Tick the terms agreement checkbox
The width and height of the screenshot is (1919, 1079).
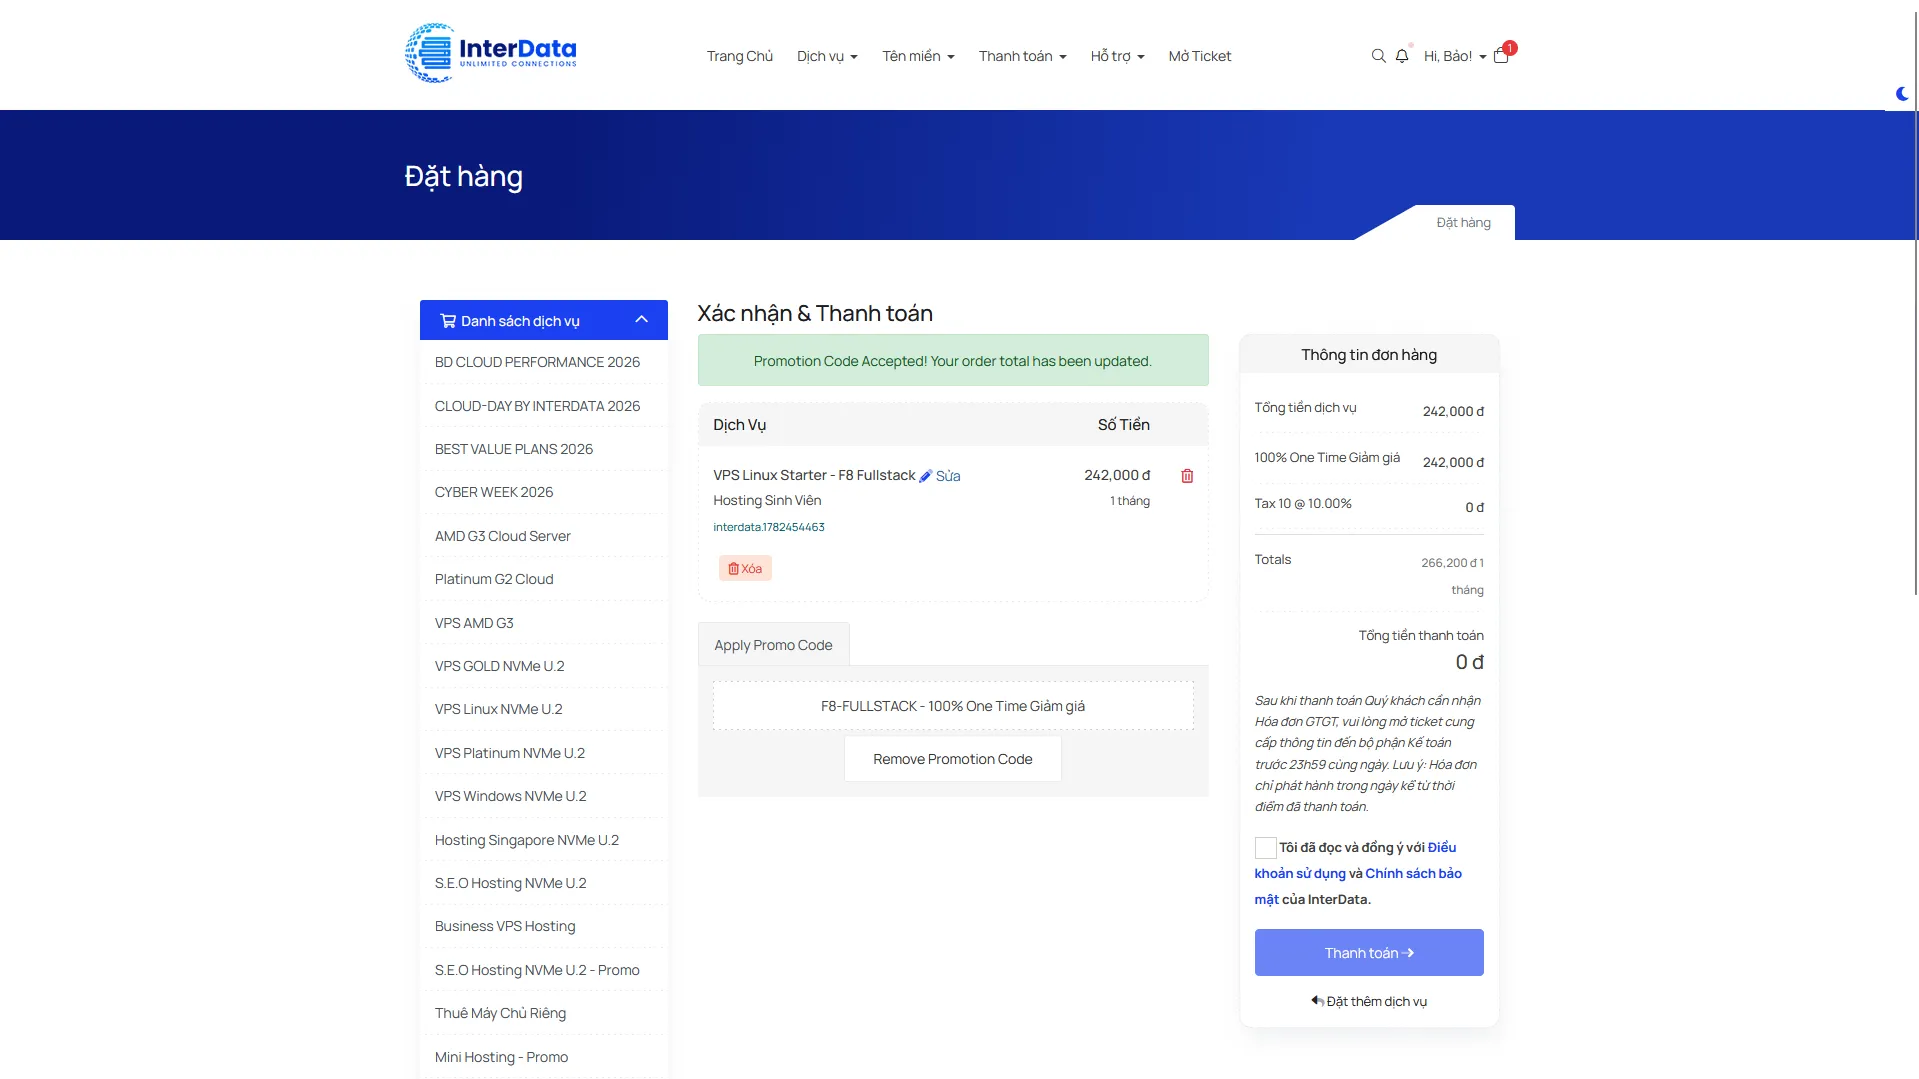(1265, 848)
